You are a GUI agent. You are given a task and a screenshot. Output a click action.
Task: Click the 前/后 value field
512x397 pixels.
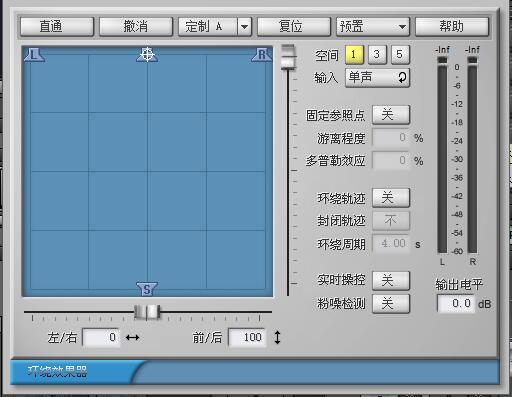[x=247, y=338]
